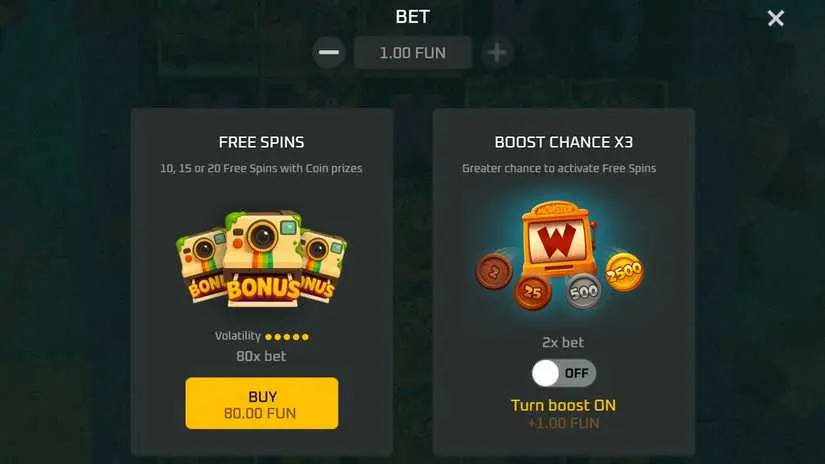The image size is (825, 464).
Task: Click the silver 500 coin
Action: coord(583,291)
